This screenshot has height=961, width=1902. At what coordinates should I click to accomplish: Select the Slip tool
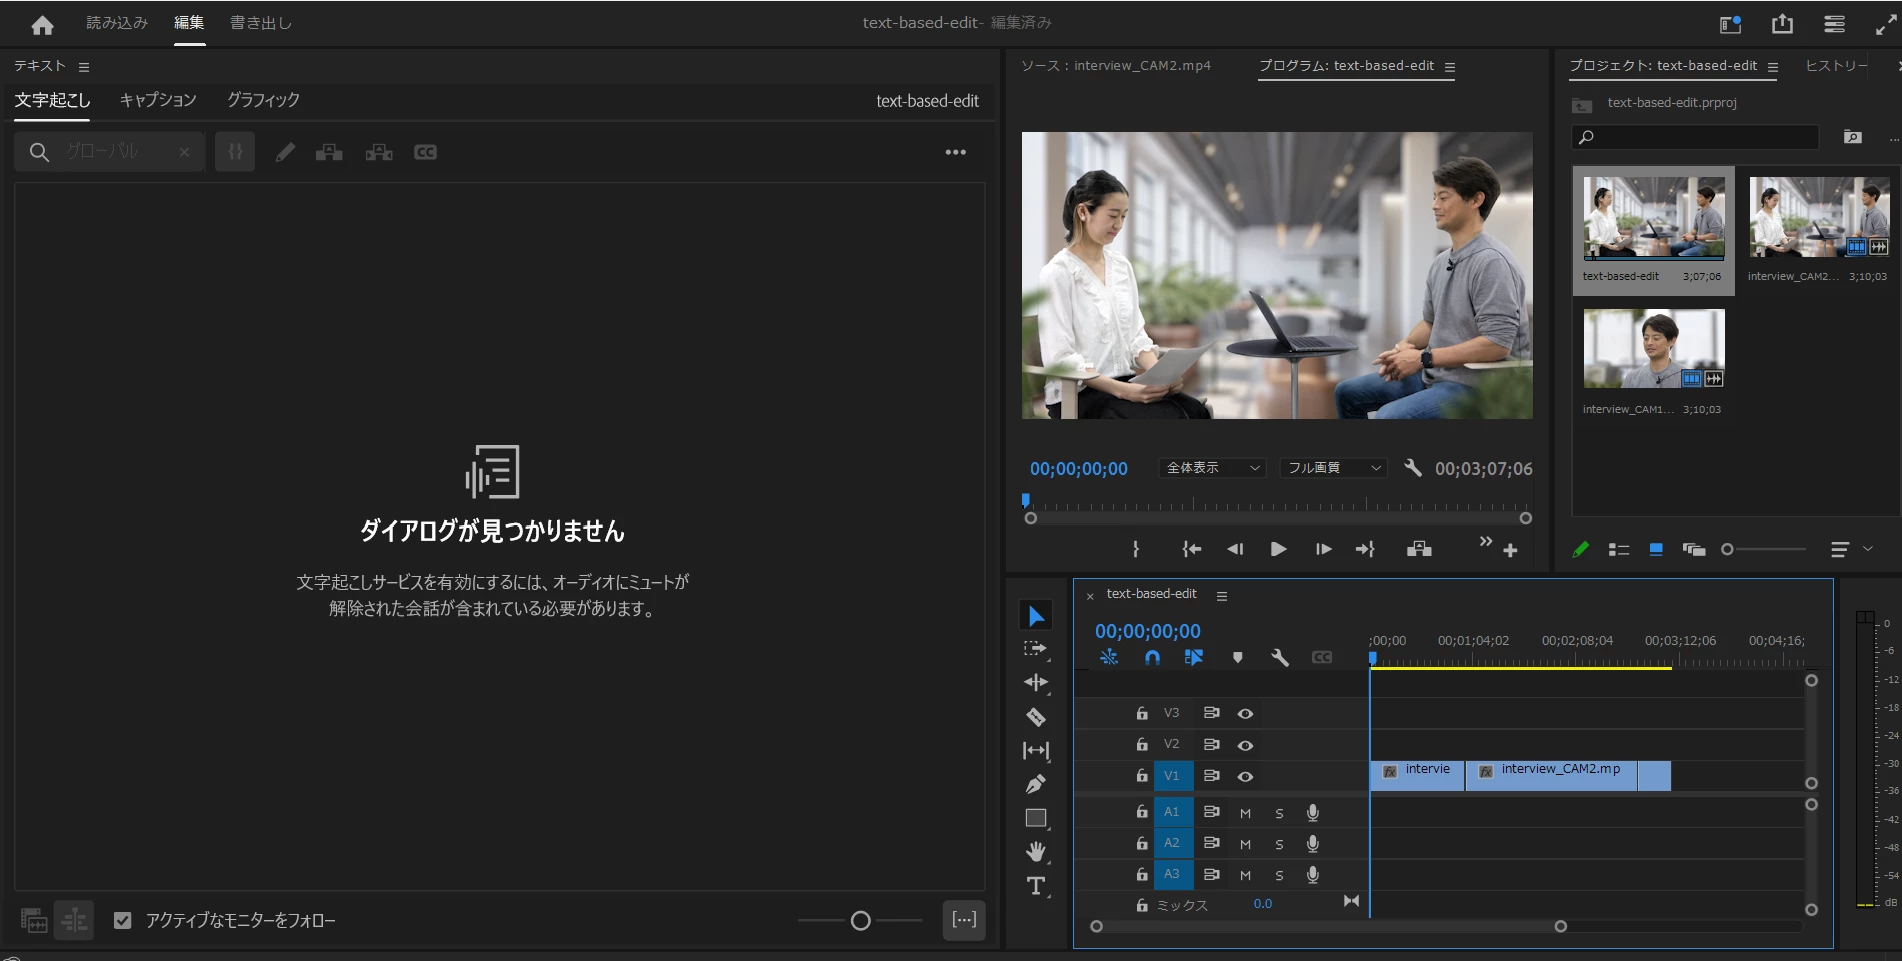(1036, 750)
